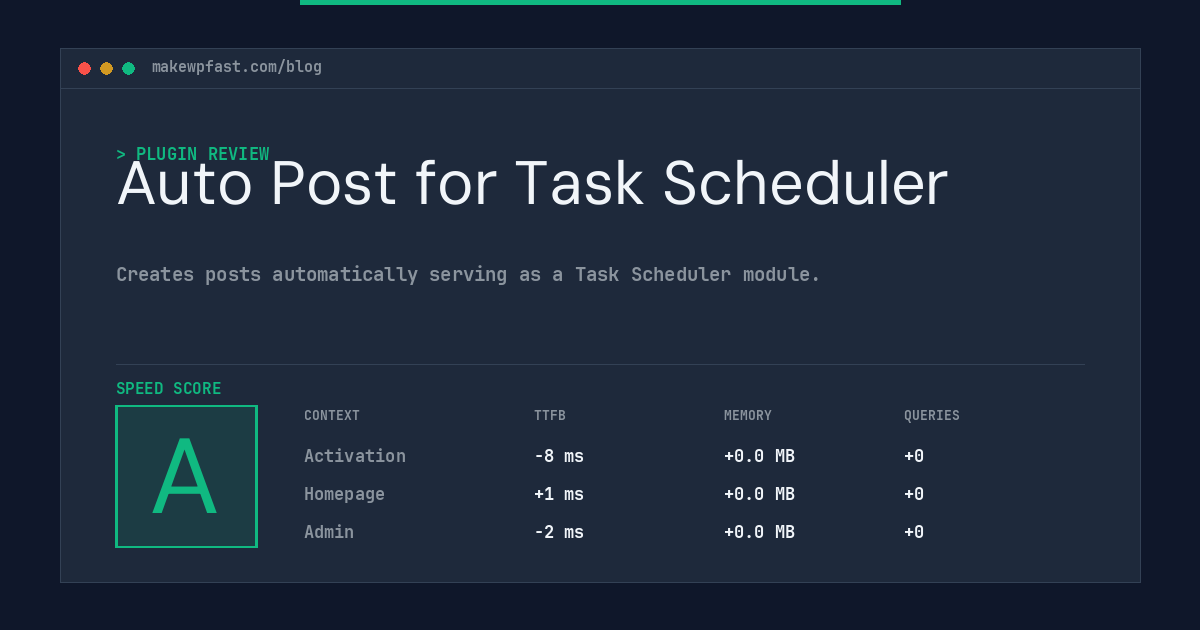Image resolution: width=1200 pixels, height=630 pixels.
Task: Click the 'QUERIES' column header
Action: [x=932, y=416]
